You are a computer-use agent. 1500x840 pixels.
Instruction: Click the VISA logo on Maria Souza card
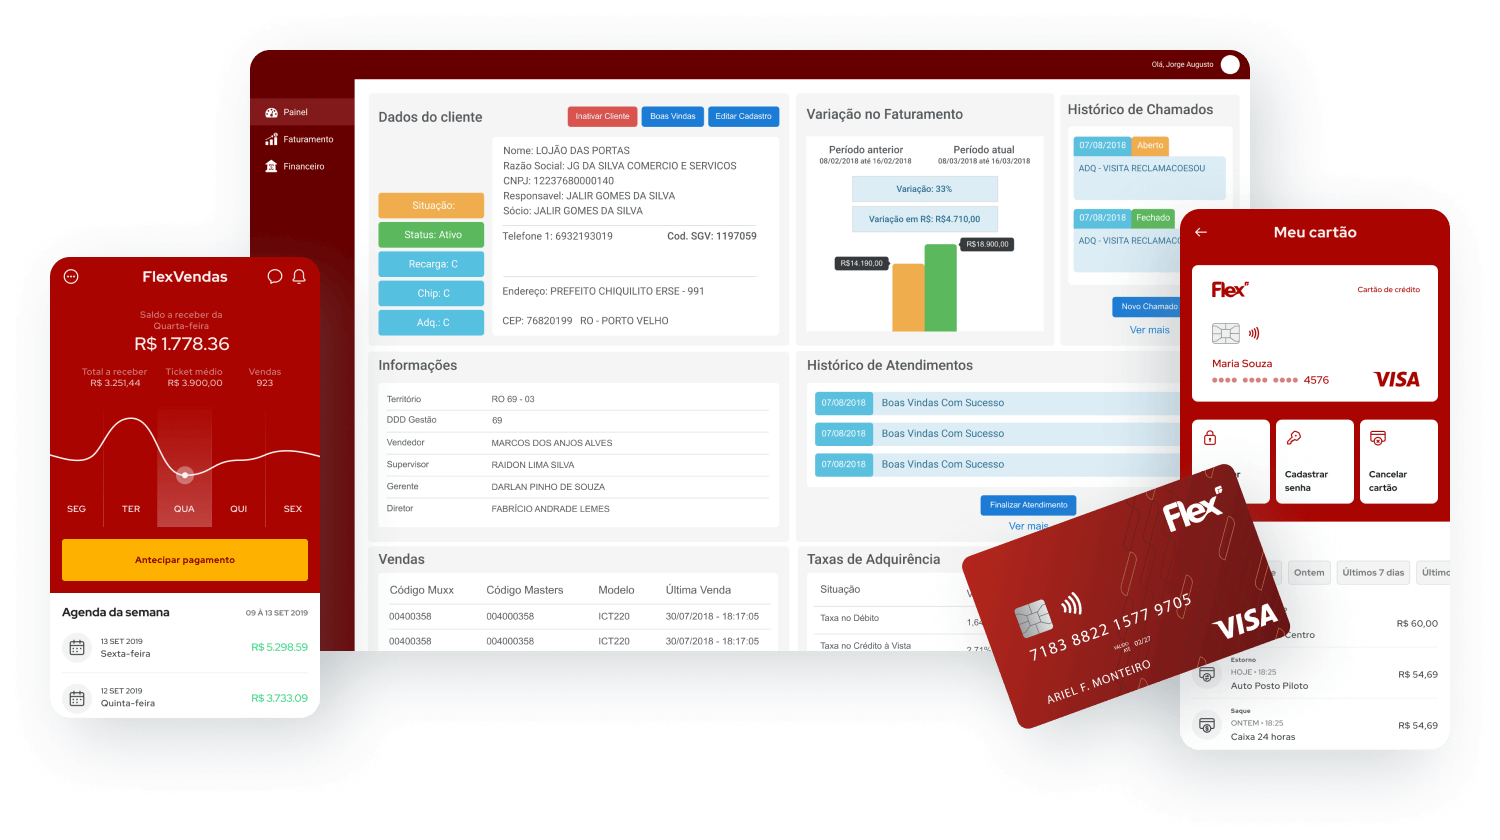[1397, 379]
